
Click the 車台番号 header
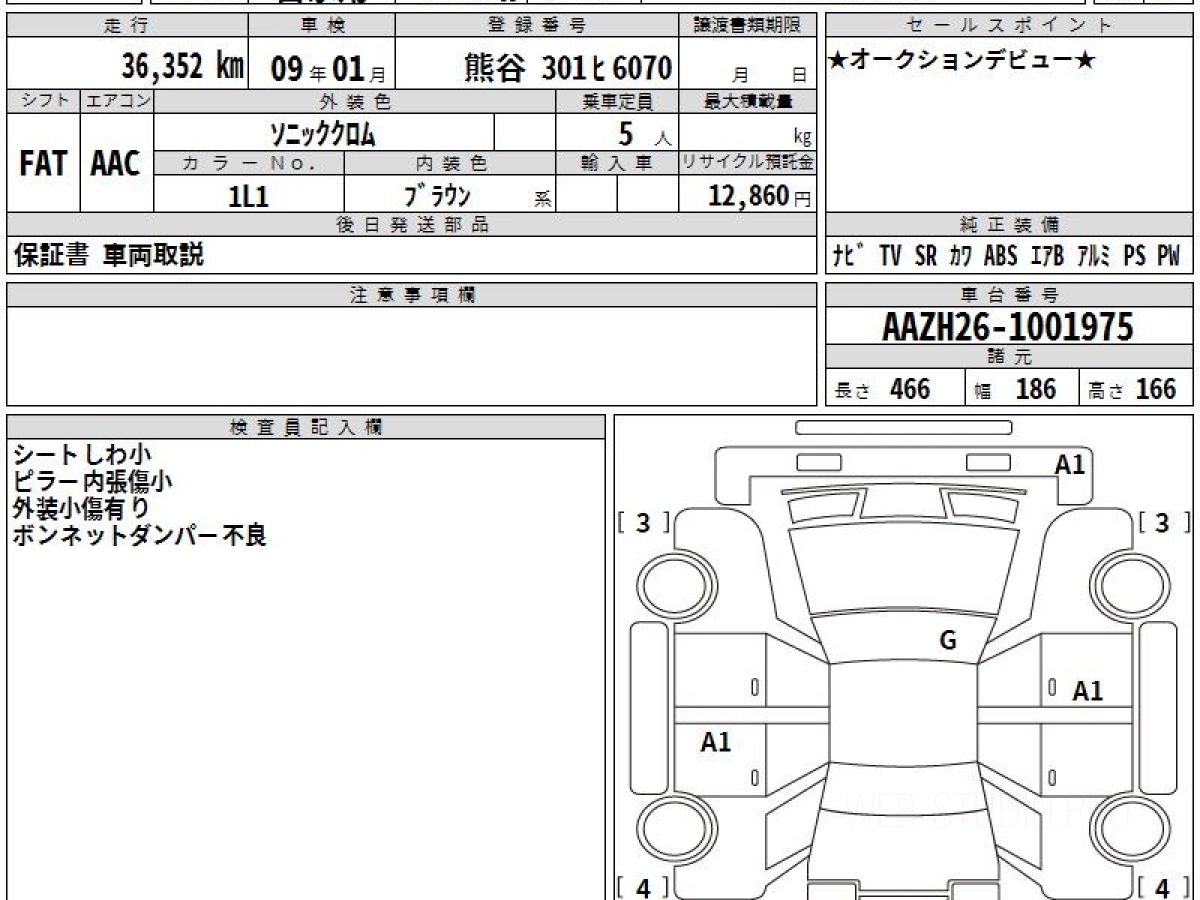(1009, 295)
